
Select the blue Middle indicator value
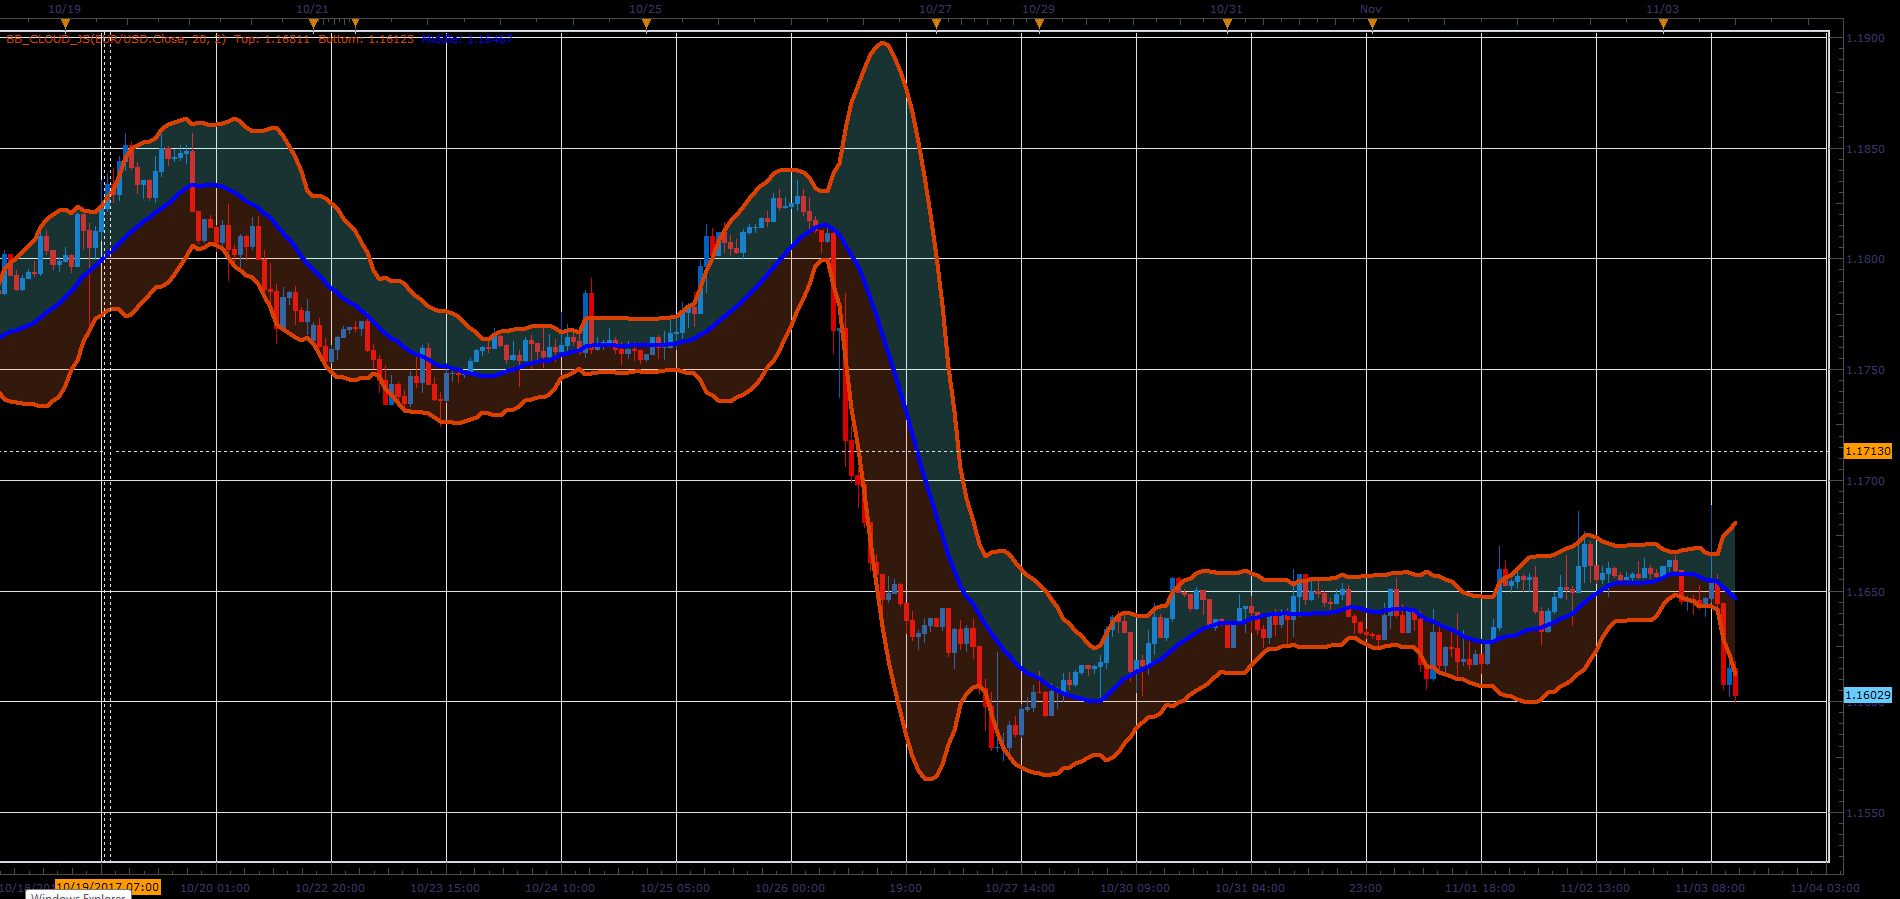point(467,39)
